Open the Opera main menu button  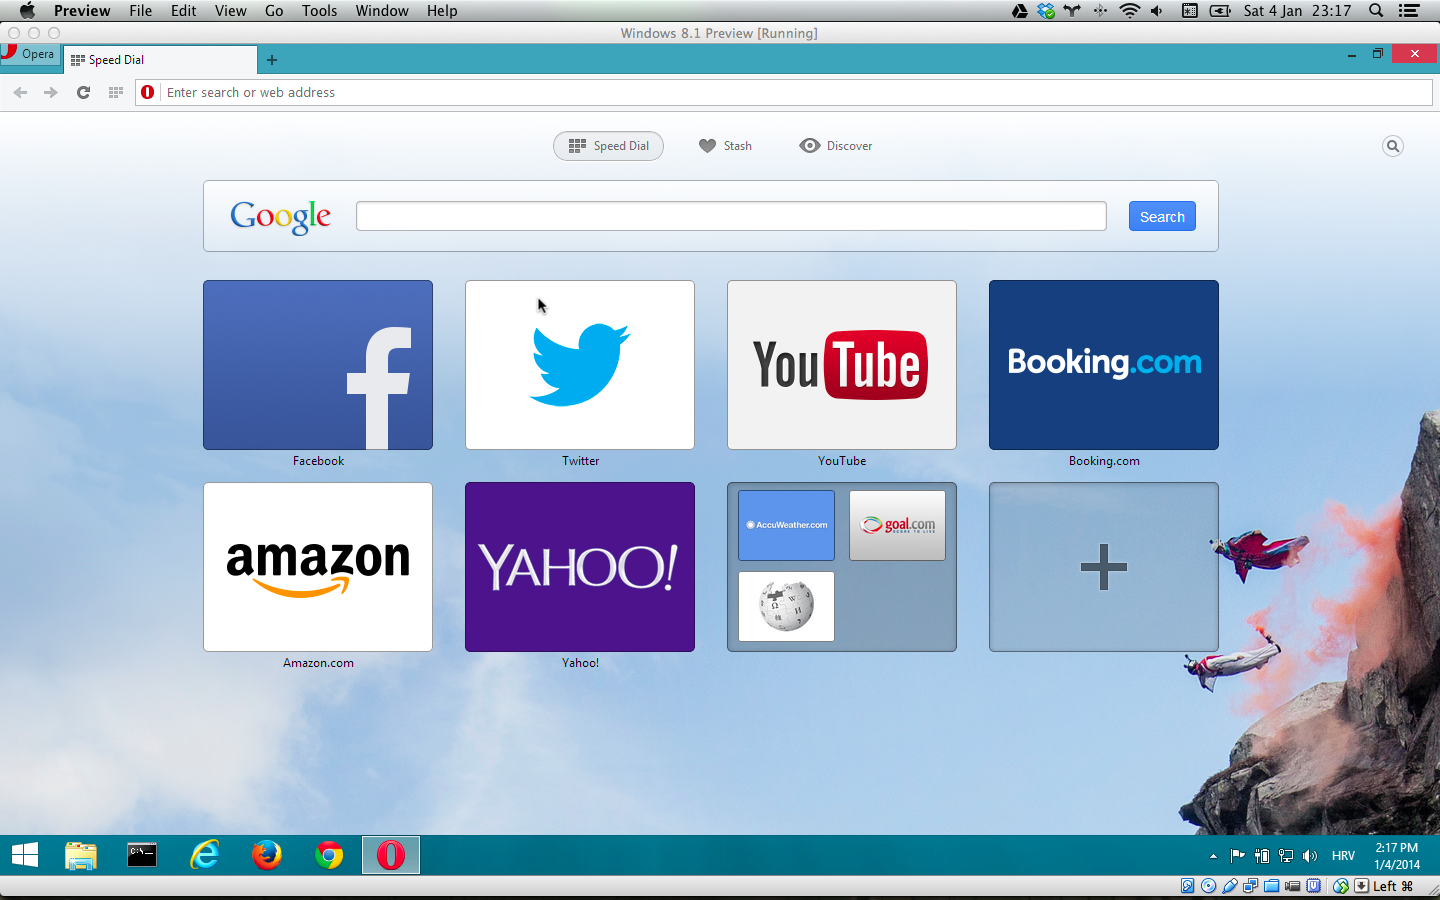pyautogui.click(x=30, y=54)
